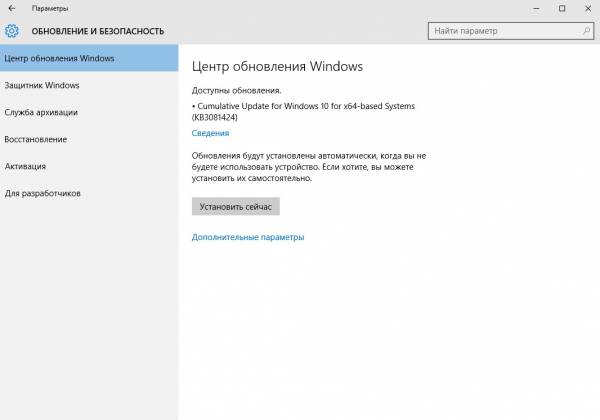Minimize the Параметры window
The width and height of the screenshot is (600, 420).
[x=536, y=8]
